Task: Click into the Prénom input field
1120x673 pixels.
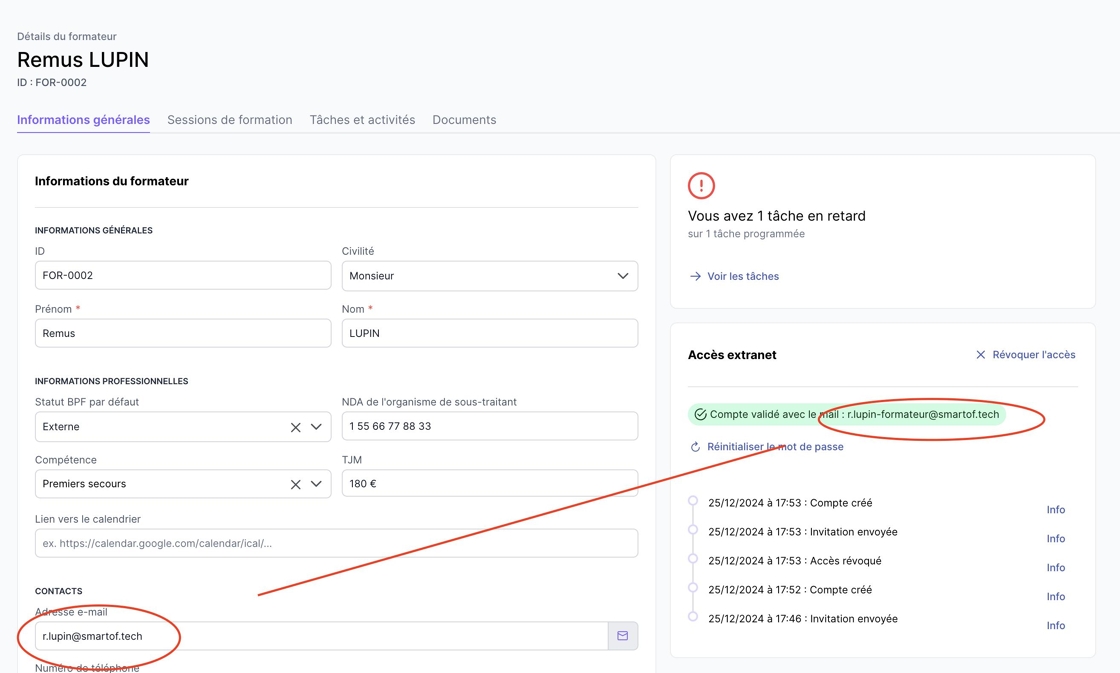Action: click(183, 333)
